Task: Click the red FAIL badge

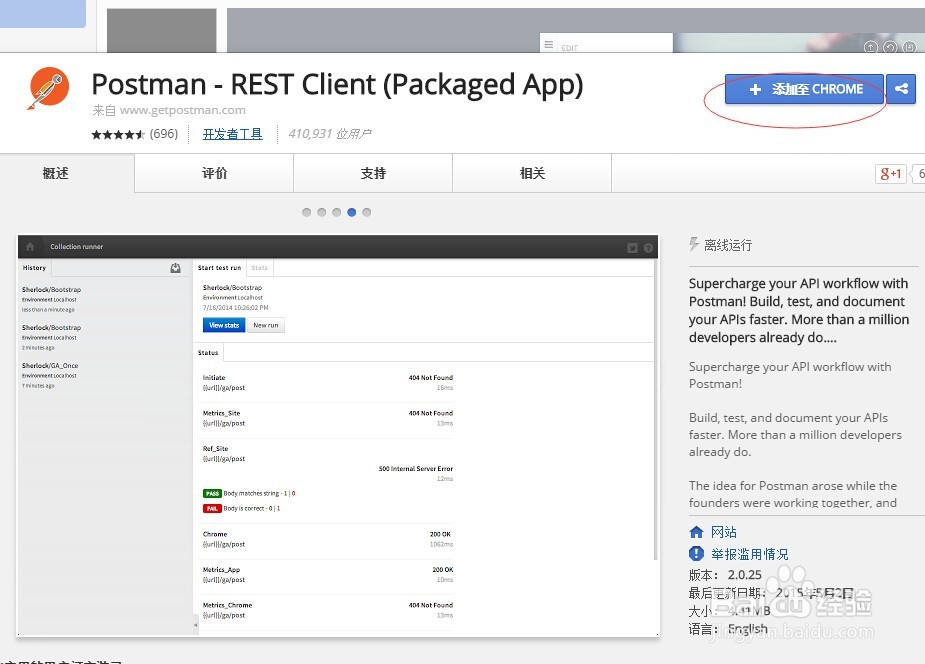Action: (212, 508)
